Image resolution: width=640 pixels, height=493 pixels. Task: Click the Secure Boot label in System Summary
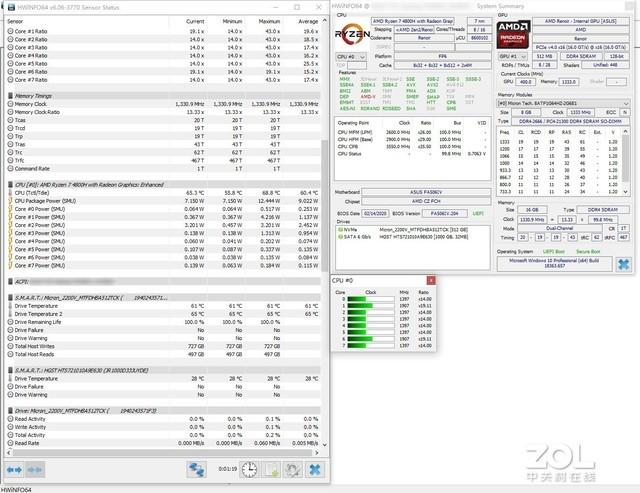(588, 252)
